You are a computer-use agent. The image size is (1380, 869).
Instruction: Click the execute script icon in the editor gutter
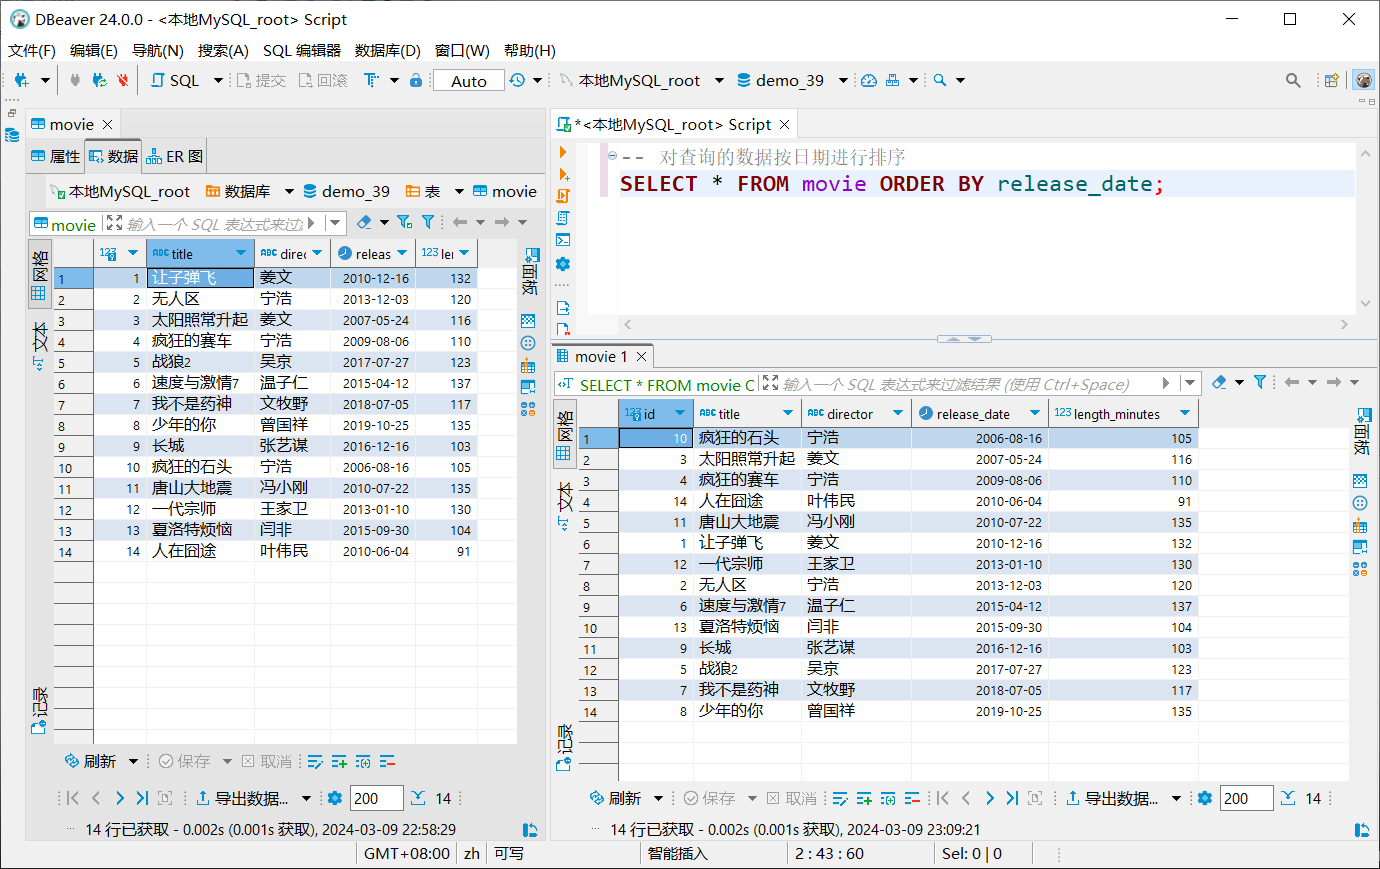coord(563,196)
